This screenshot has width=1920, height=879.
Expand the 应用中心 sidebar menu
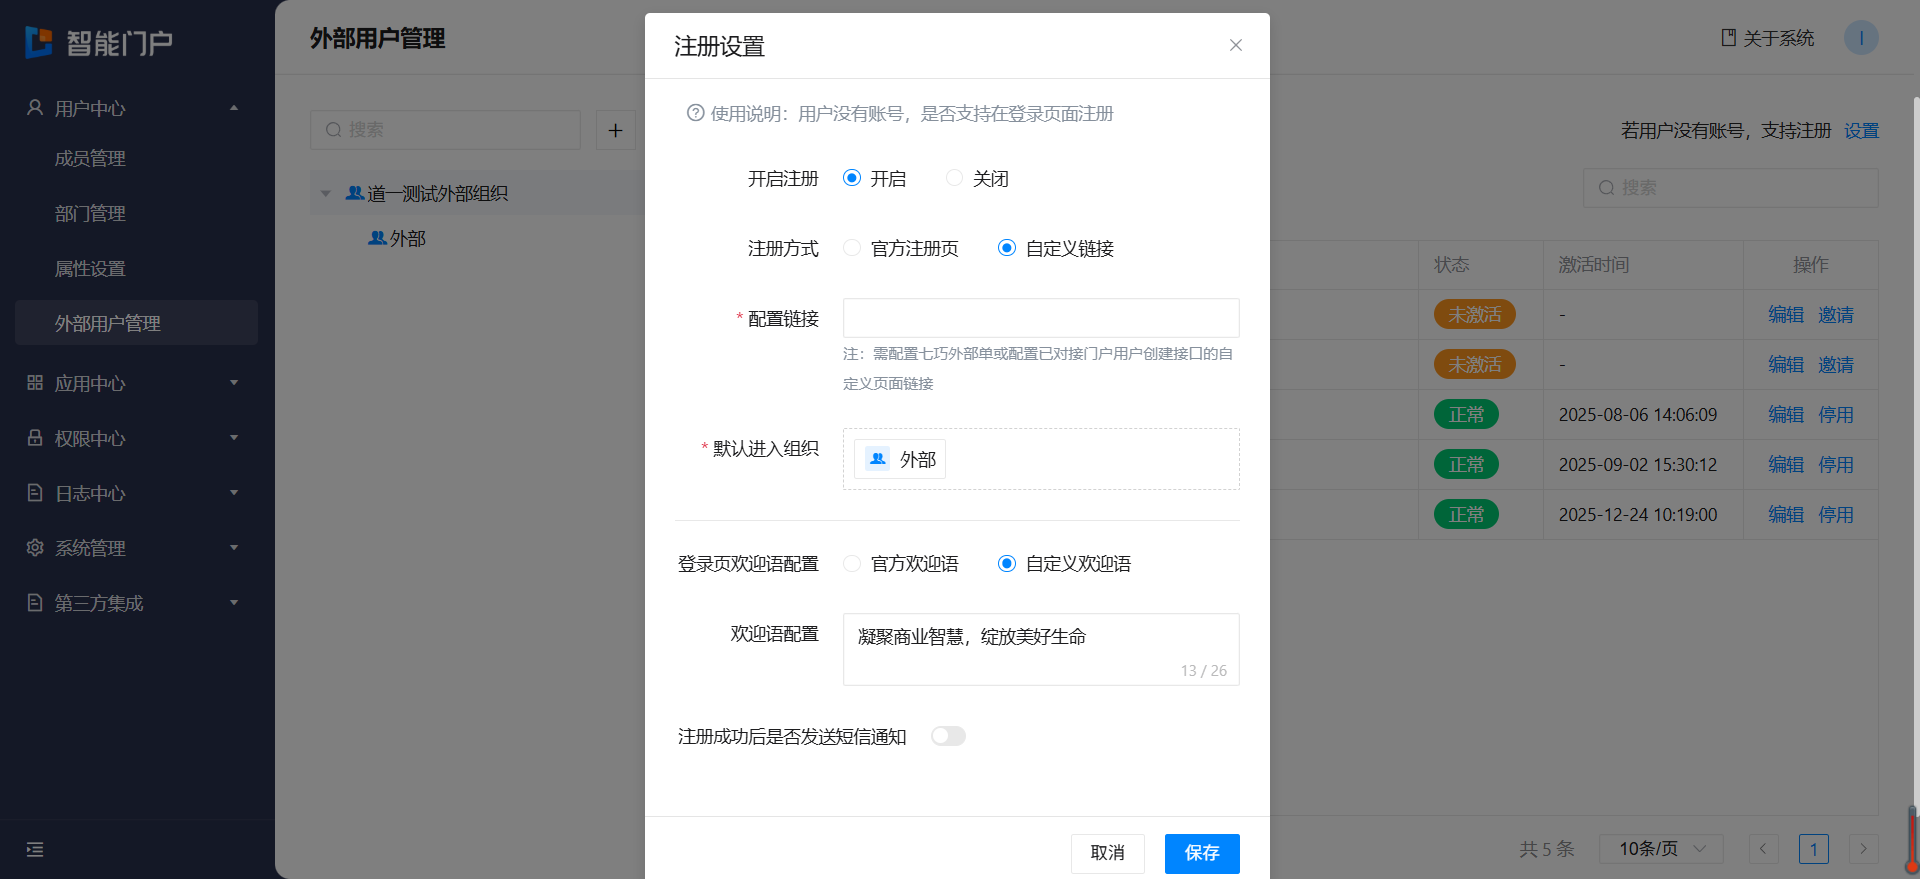tap(136, 383)
